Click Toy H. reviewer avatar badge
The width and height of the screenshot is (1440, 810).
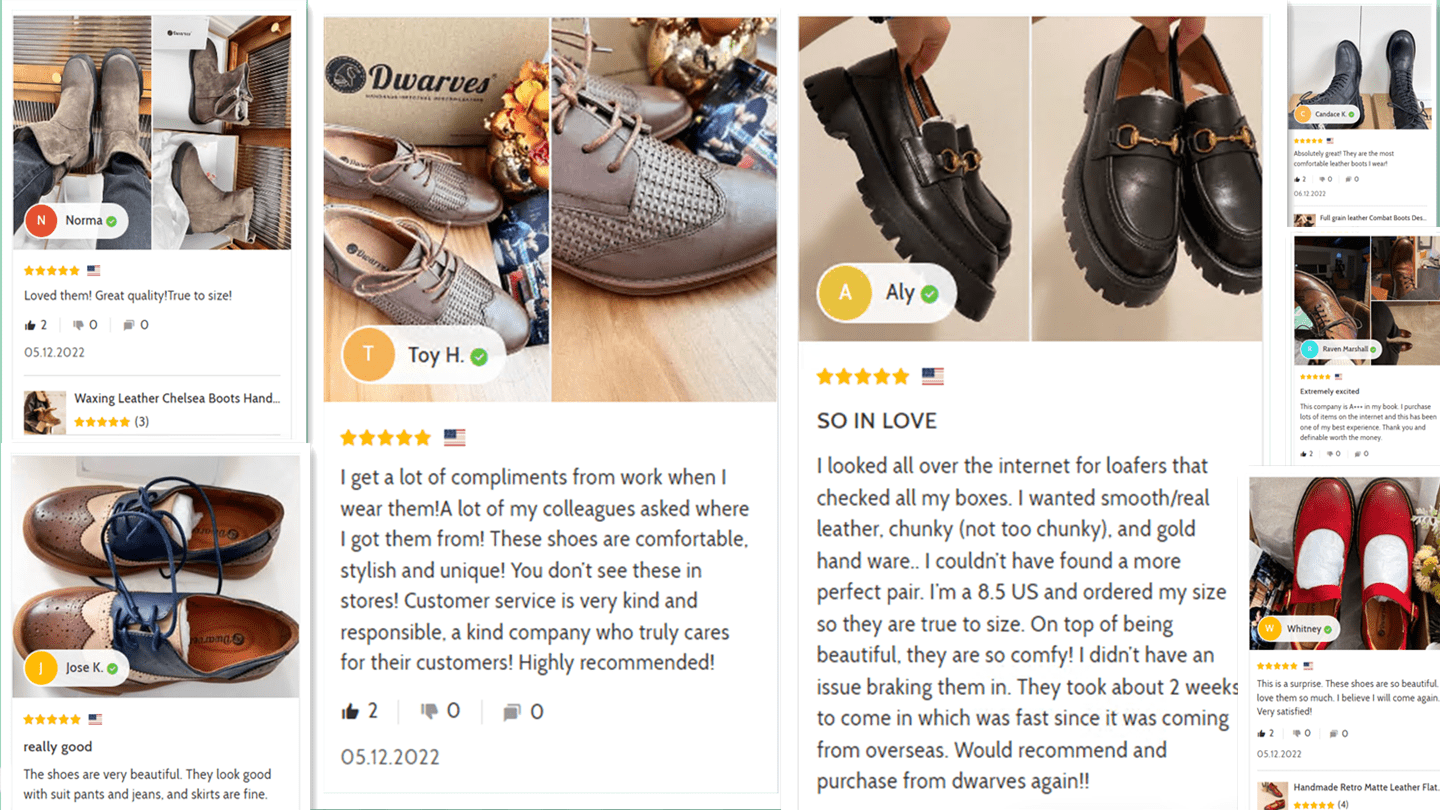367,355
